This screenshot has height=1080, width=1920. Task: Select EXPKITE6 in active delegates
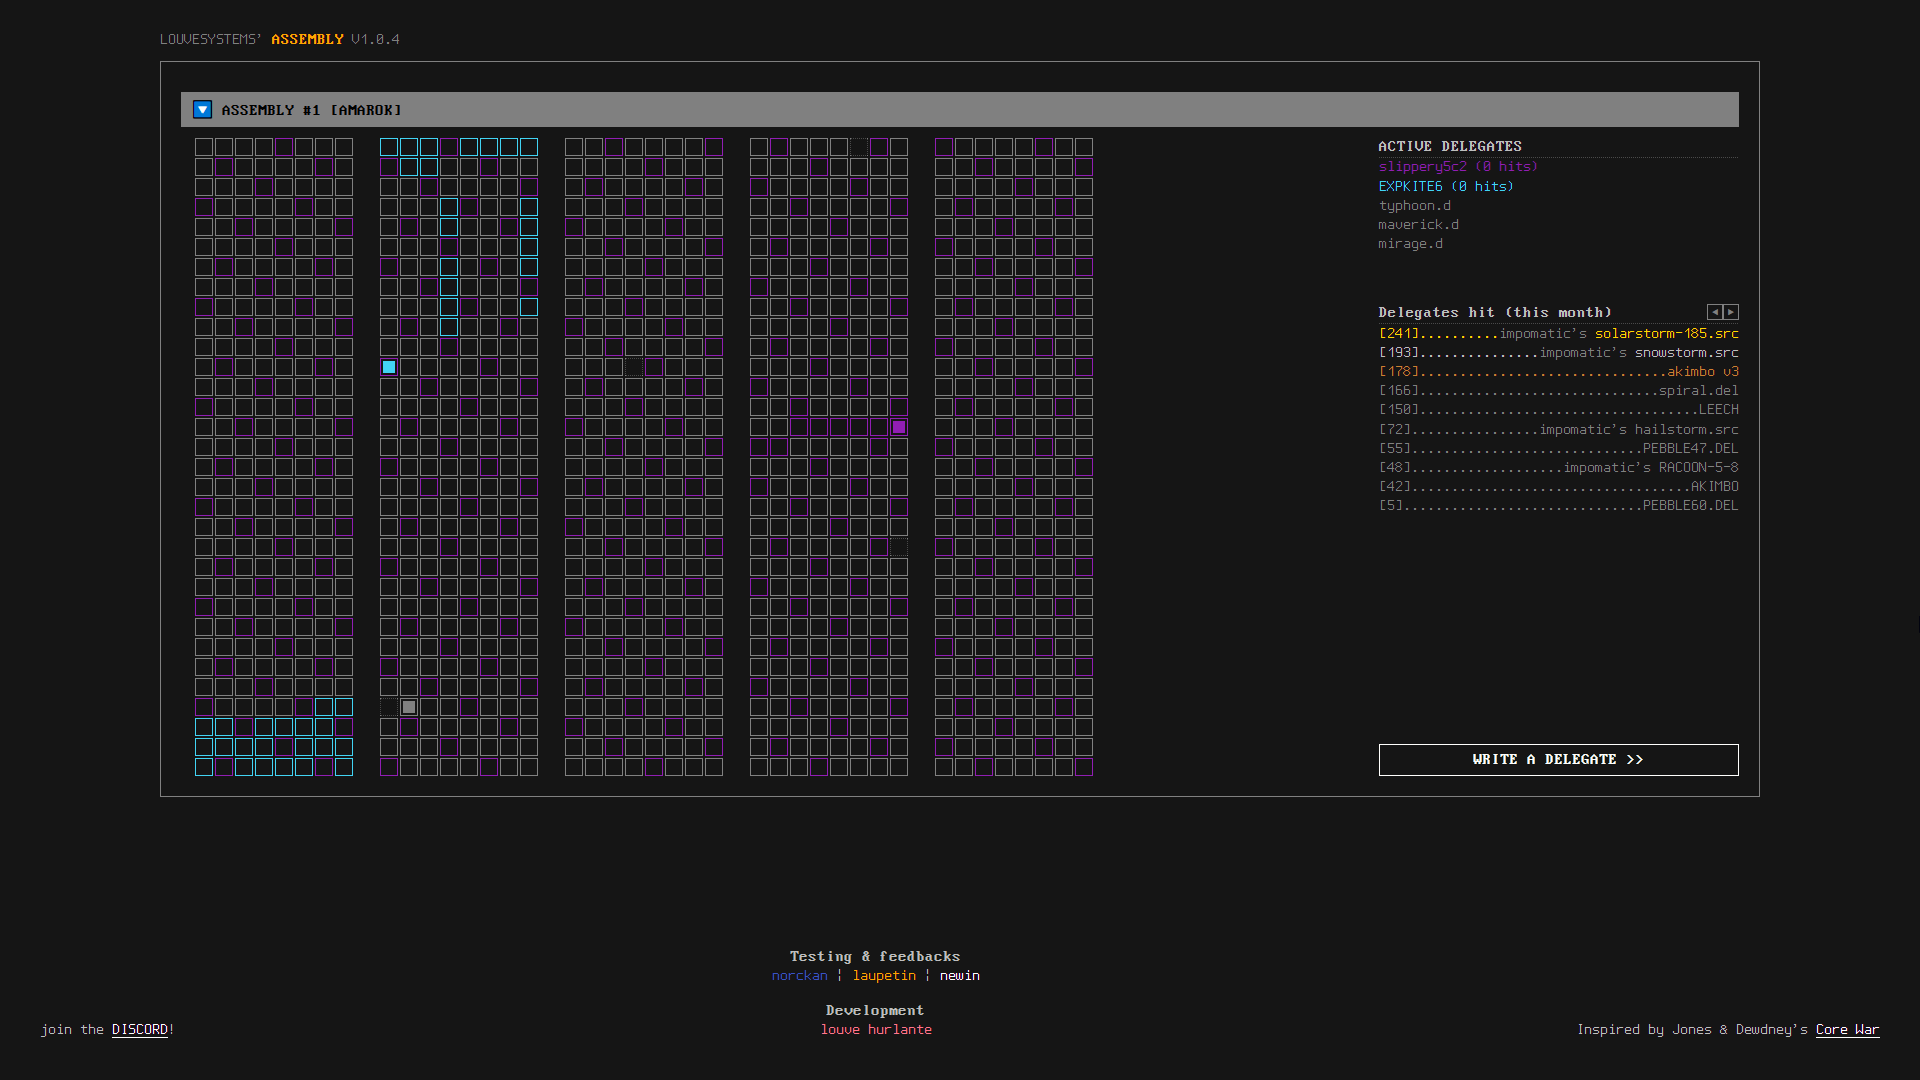pos(1445,186)
